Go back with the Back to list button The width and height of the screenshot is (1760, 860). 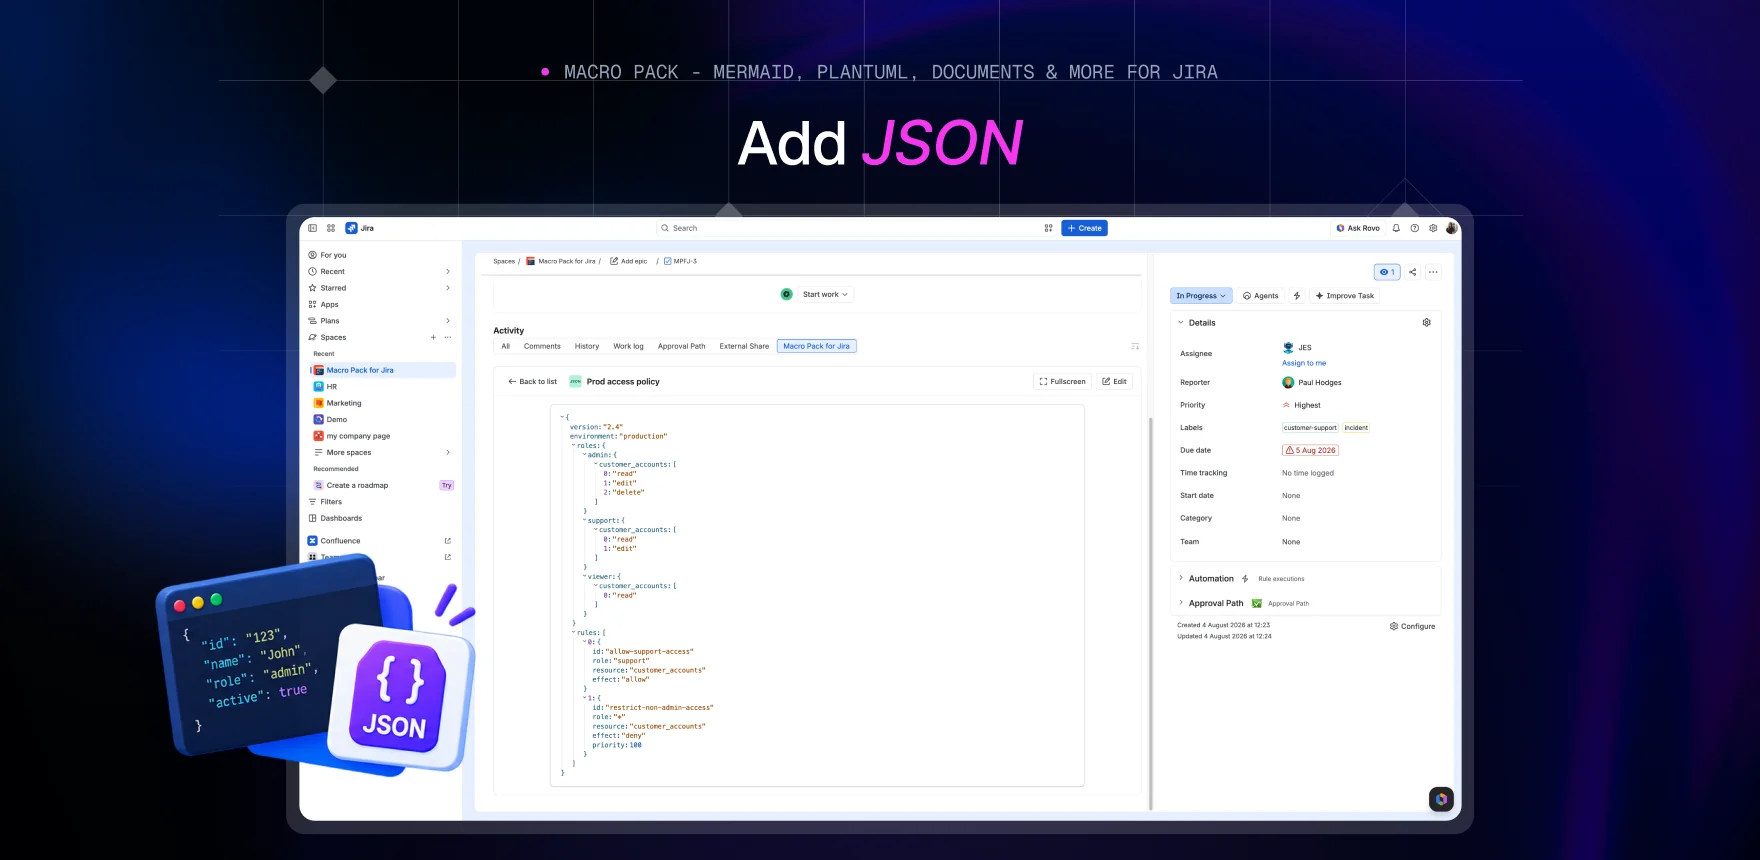tap(532, 381)
